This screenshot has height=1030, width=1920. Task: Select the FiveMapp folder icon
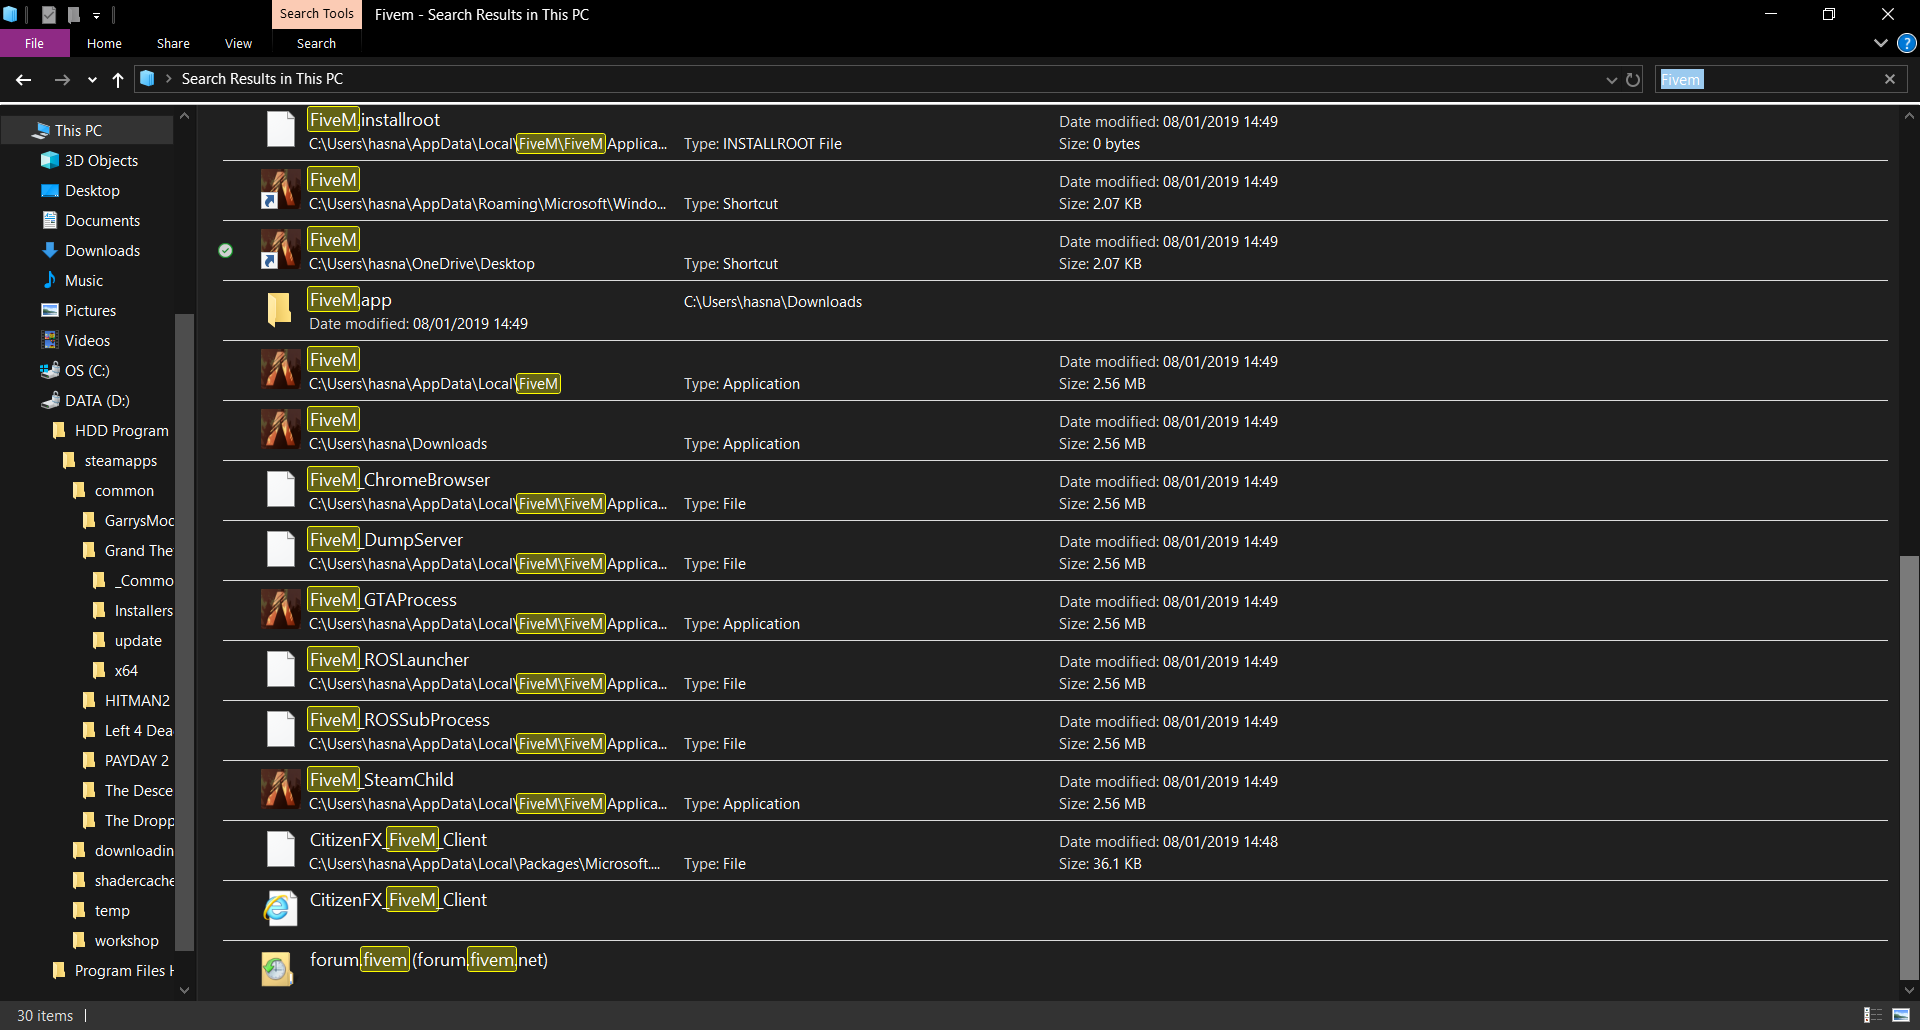(x=280, y=309)
